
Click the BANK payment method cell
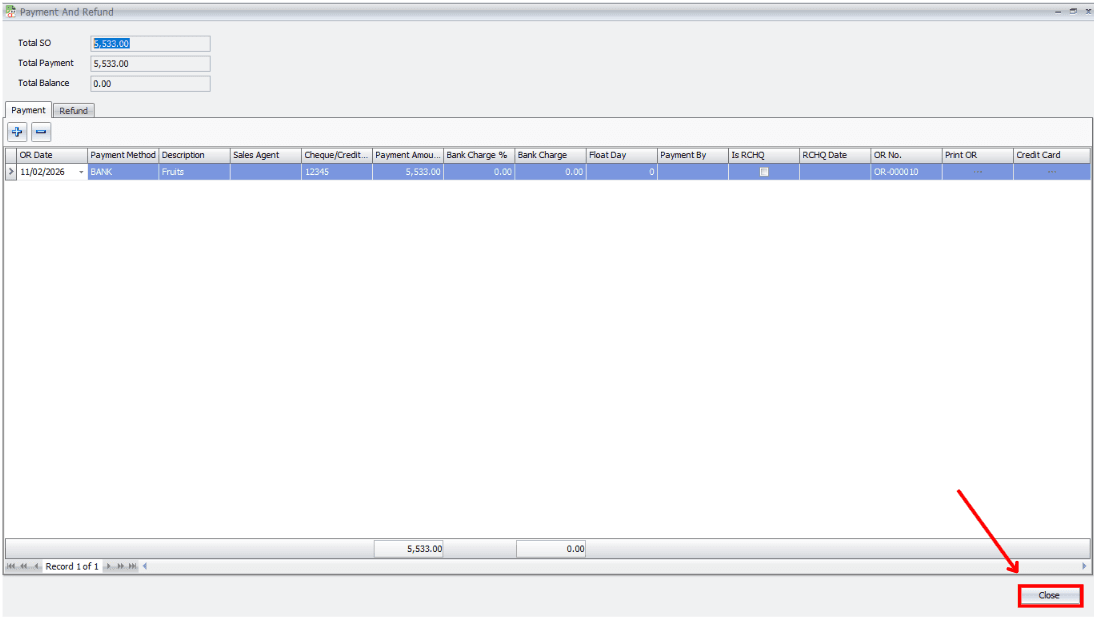pos(122,172)
